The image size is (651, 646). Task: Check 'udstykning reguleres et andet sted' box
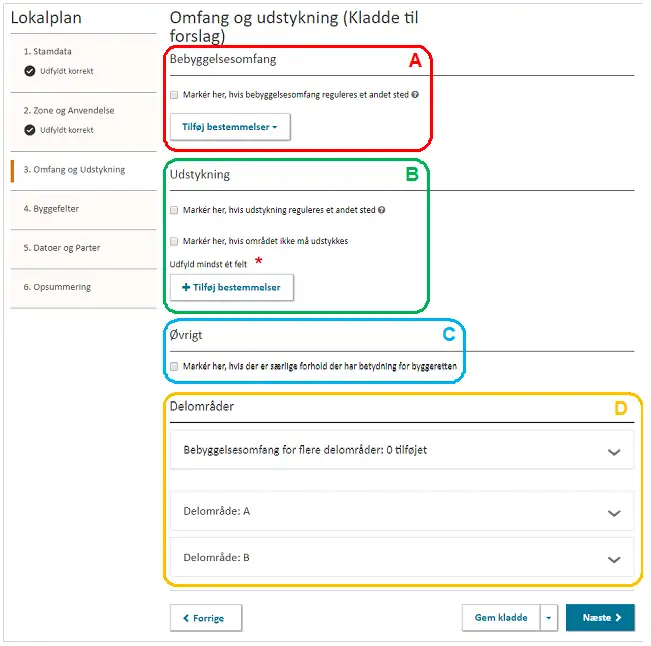(175, 211)
